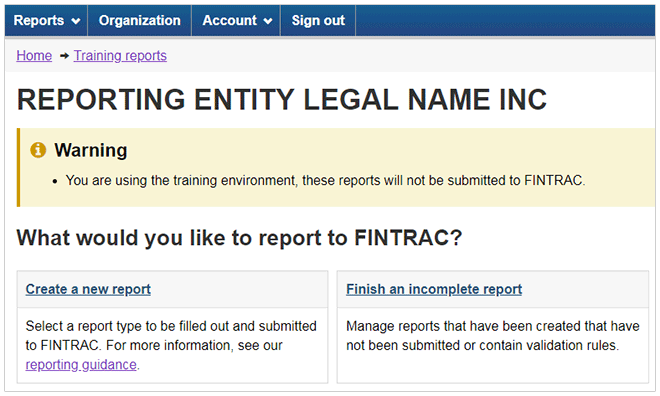Click the empty blue navigation bar area
This screenshot has width=660, height=396.
click(x=505, y=21)
